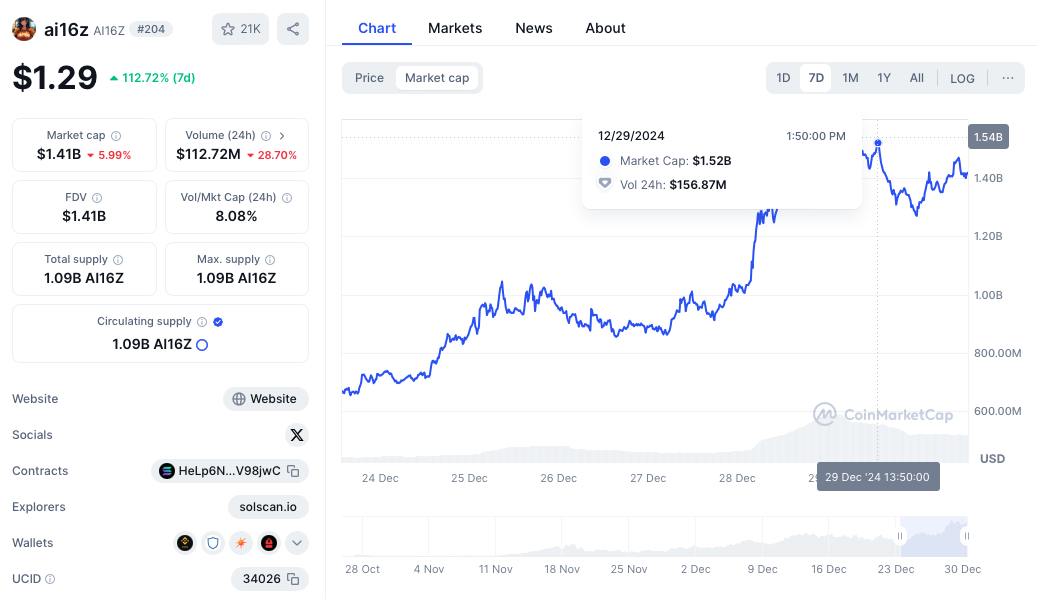Click the UCID info icon

pos(50,579)
